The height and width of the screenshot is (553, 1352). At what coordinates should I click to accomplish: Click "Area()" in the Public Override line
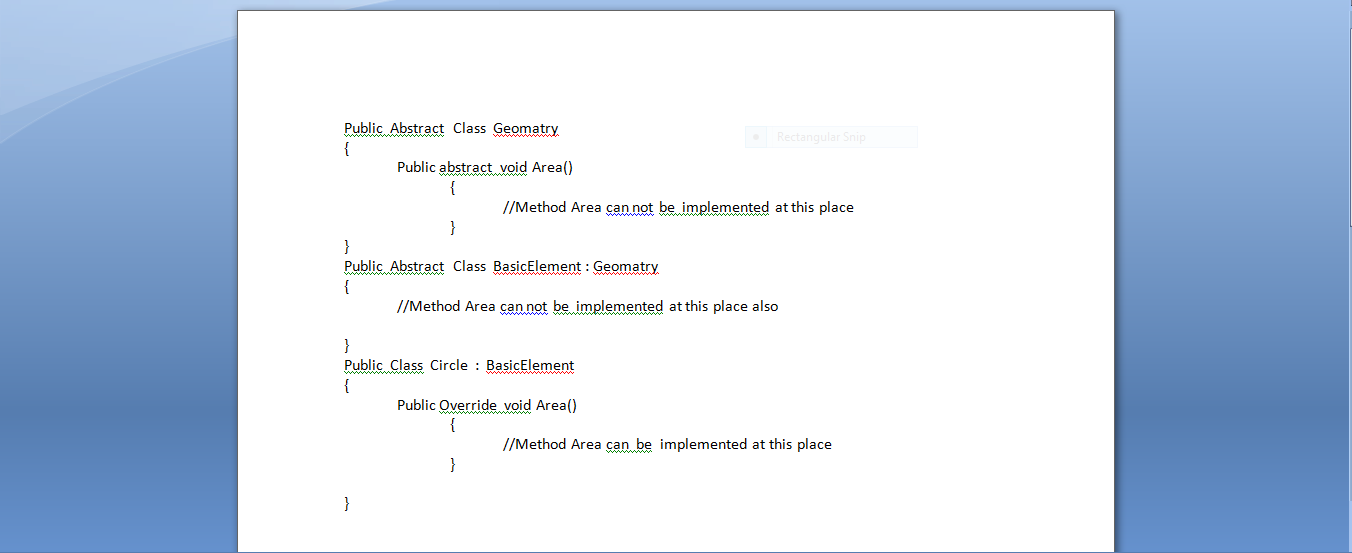tap(556, 405)
